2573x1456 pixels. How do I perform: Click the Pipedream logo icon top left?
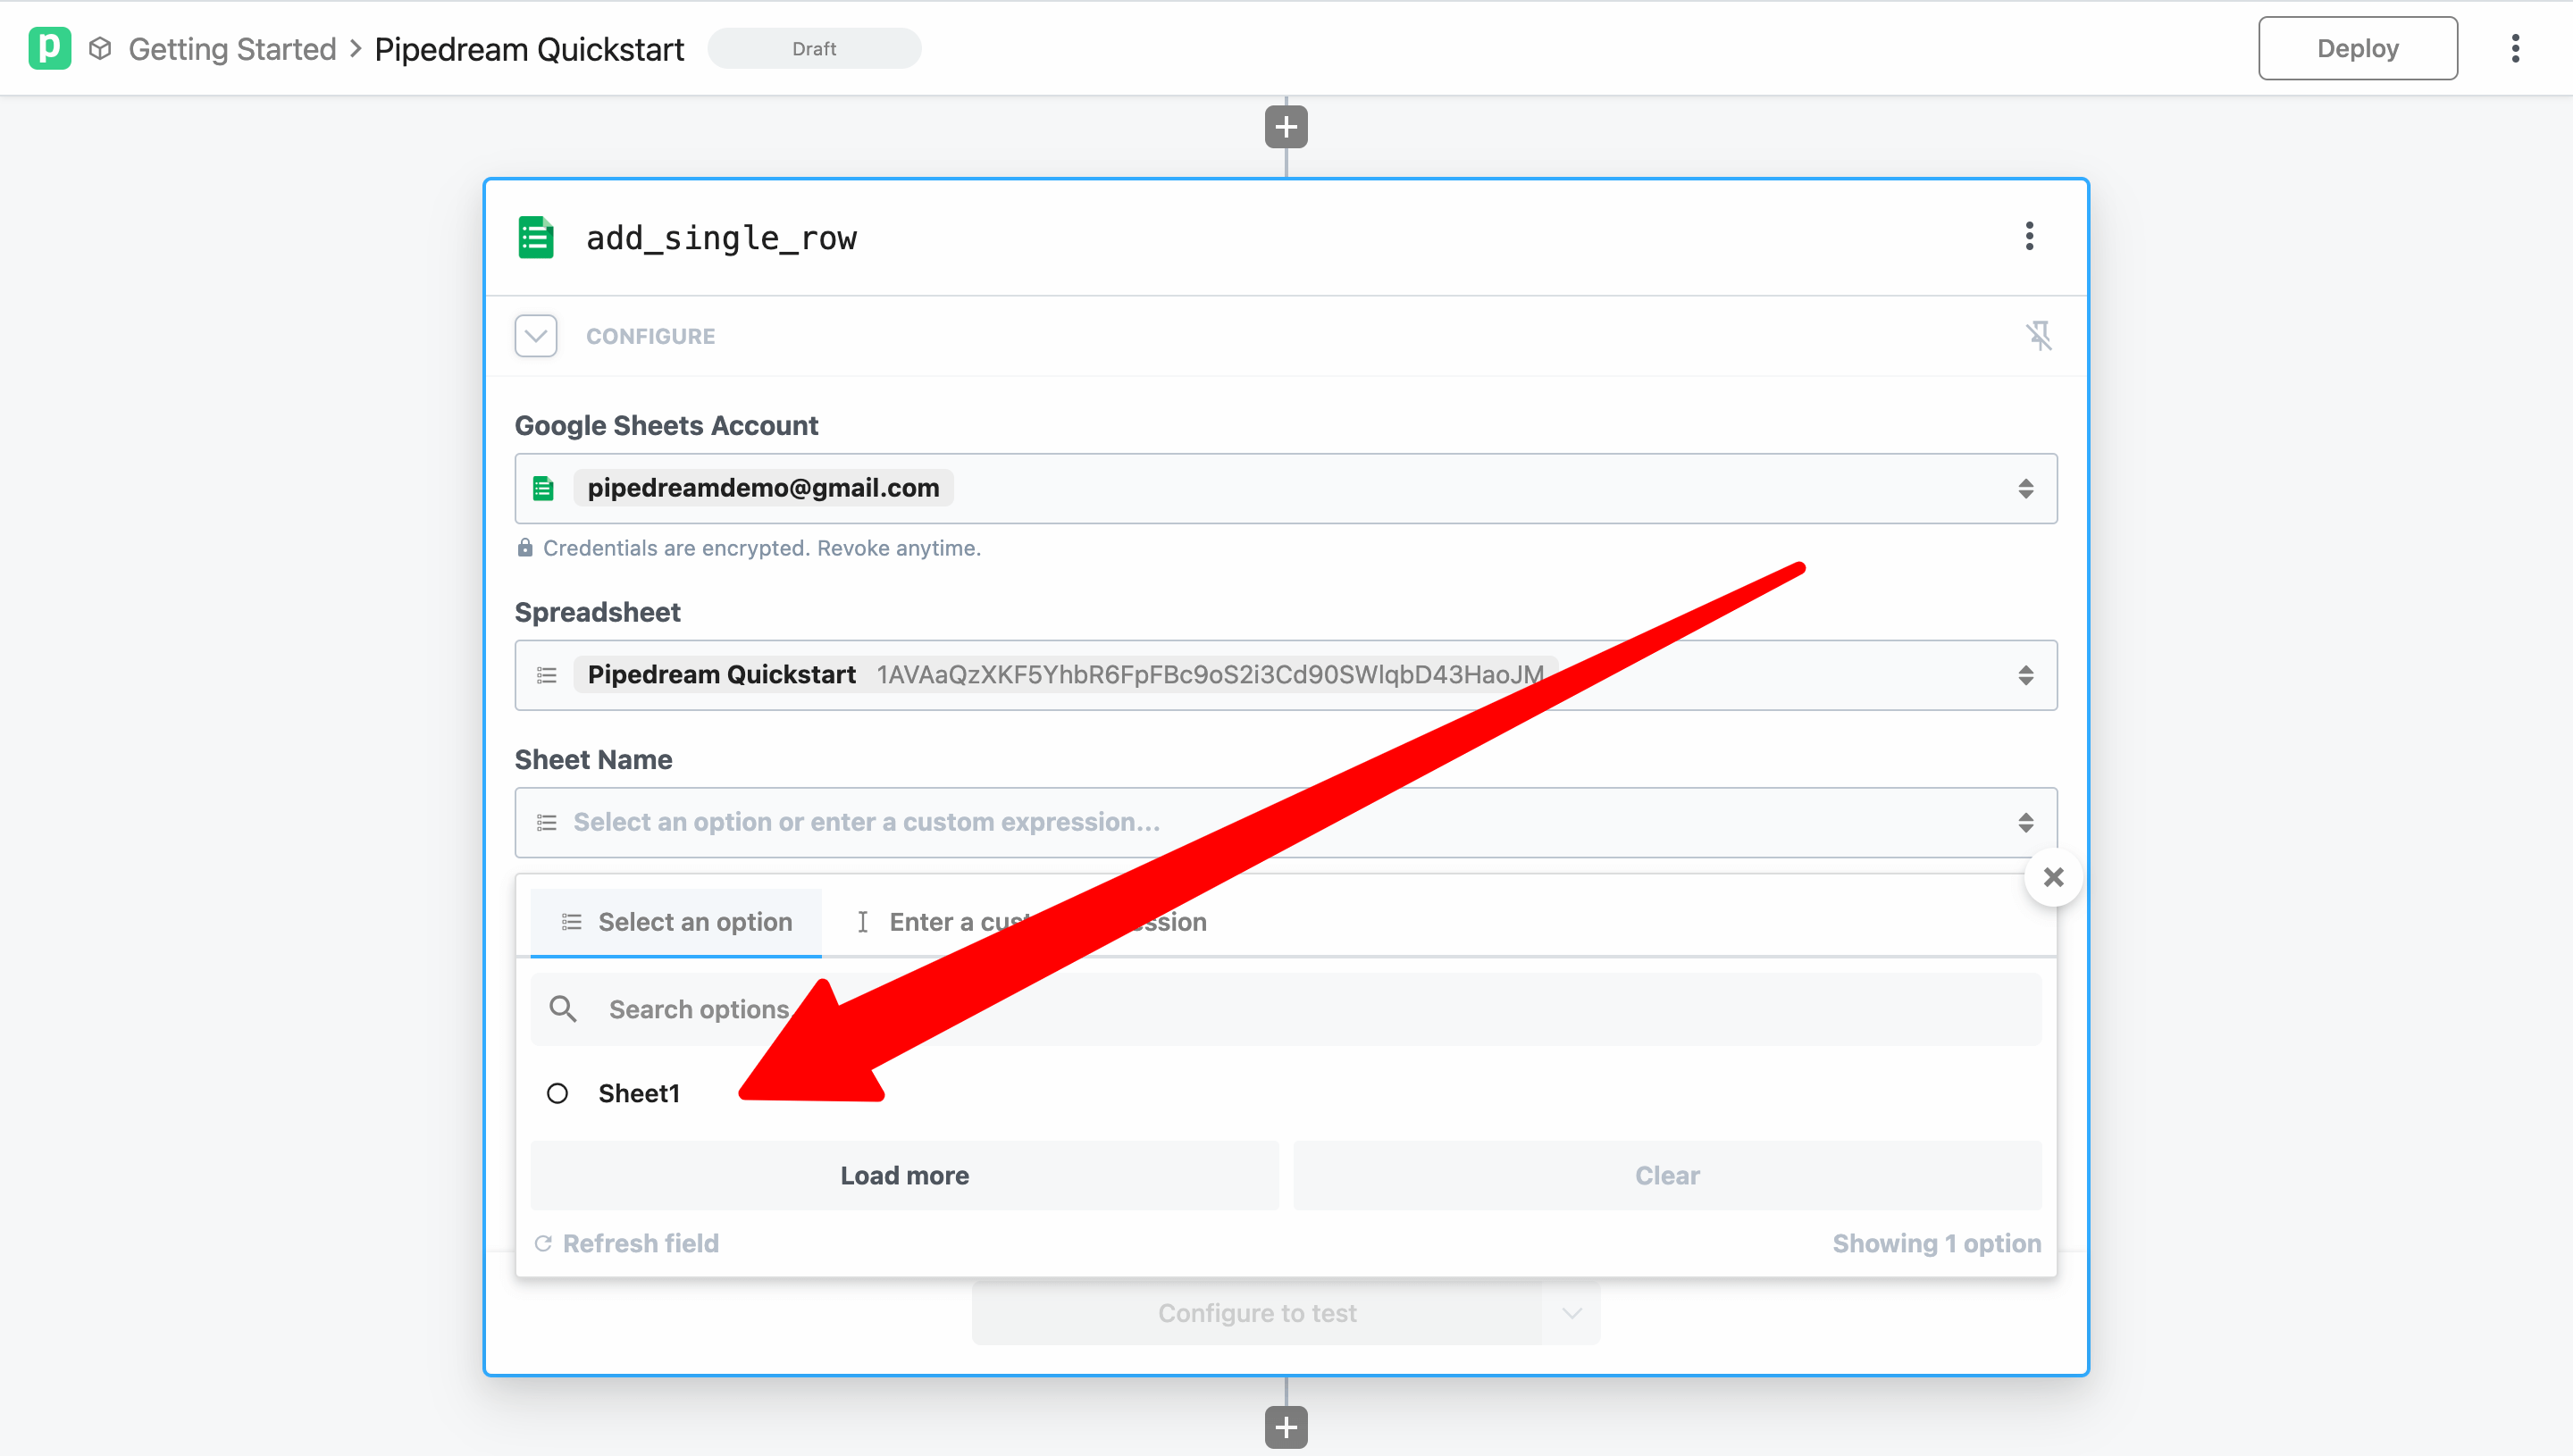[49, 47]
